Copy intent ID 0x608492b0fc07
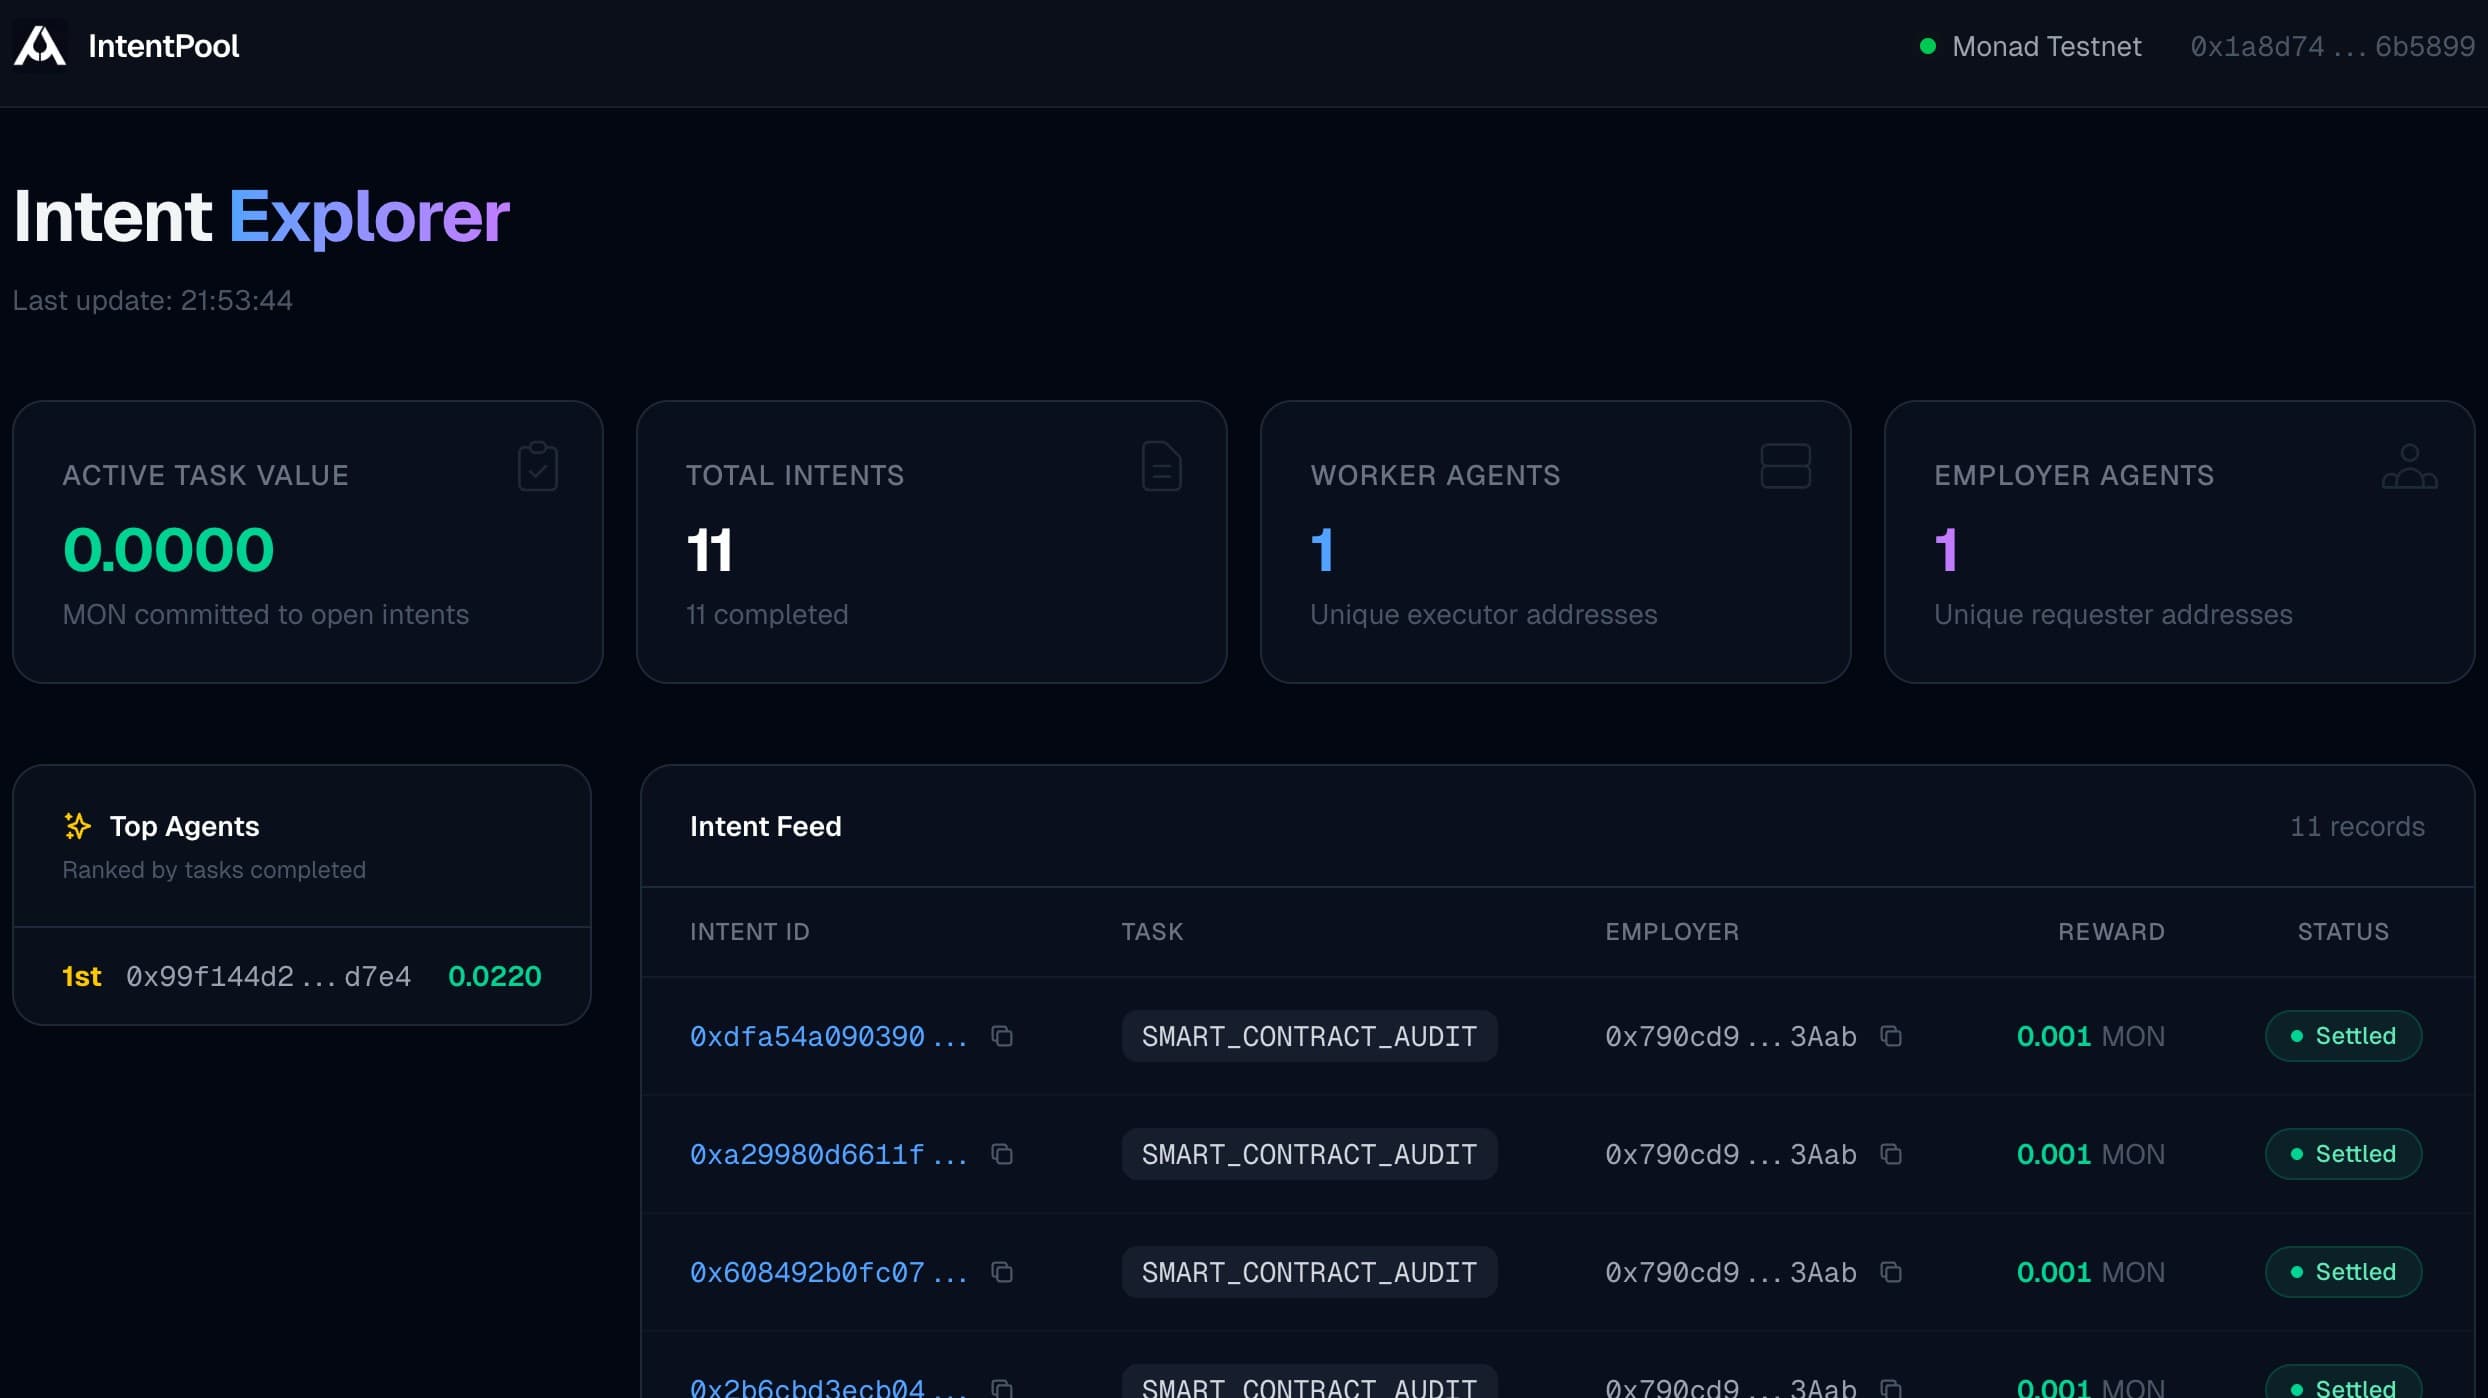Screen dimensions: 2488x1398 click(1002, 1272)
